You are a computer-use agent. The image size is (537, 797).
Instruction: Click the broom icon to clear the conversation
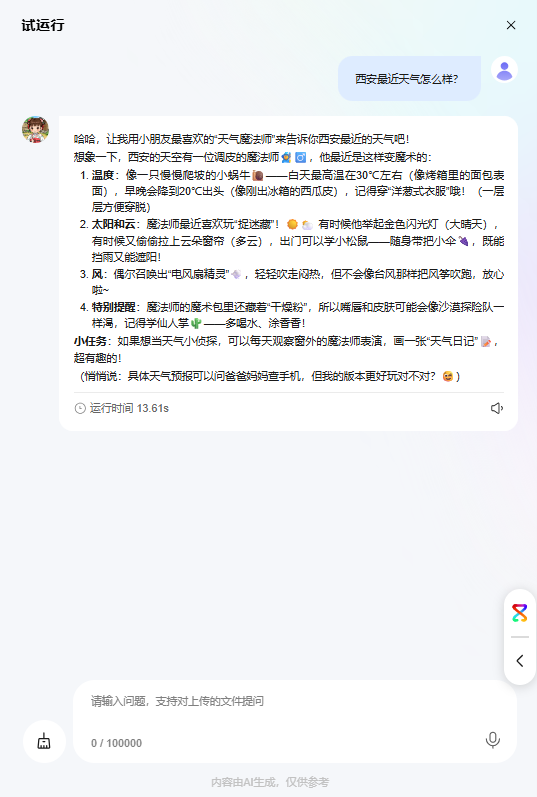pos(44,741)
